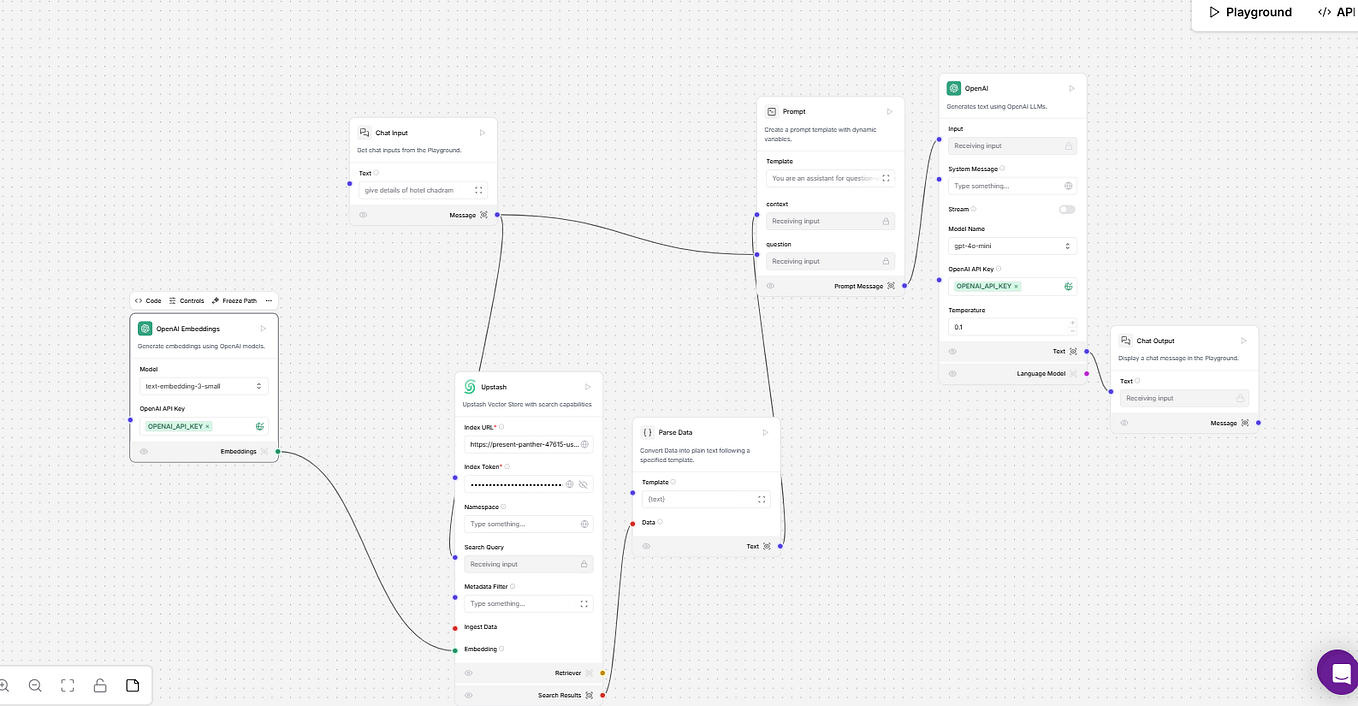The height and width of the screenshot is (706, 1358).
Task: Run the Prompt node with its play icon
Action: point(889,111)
